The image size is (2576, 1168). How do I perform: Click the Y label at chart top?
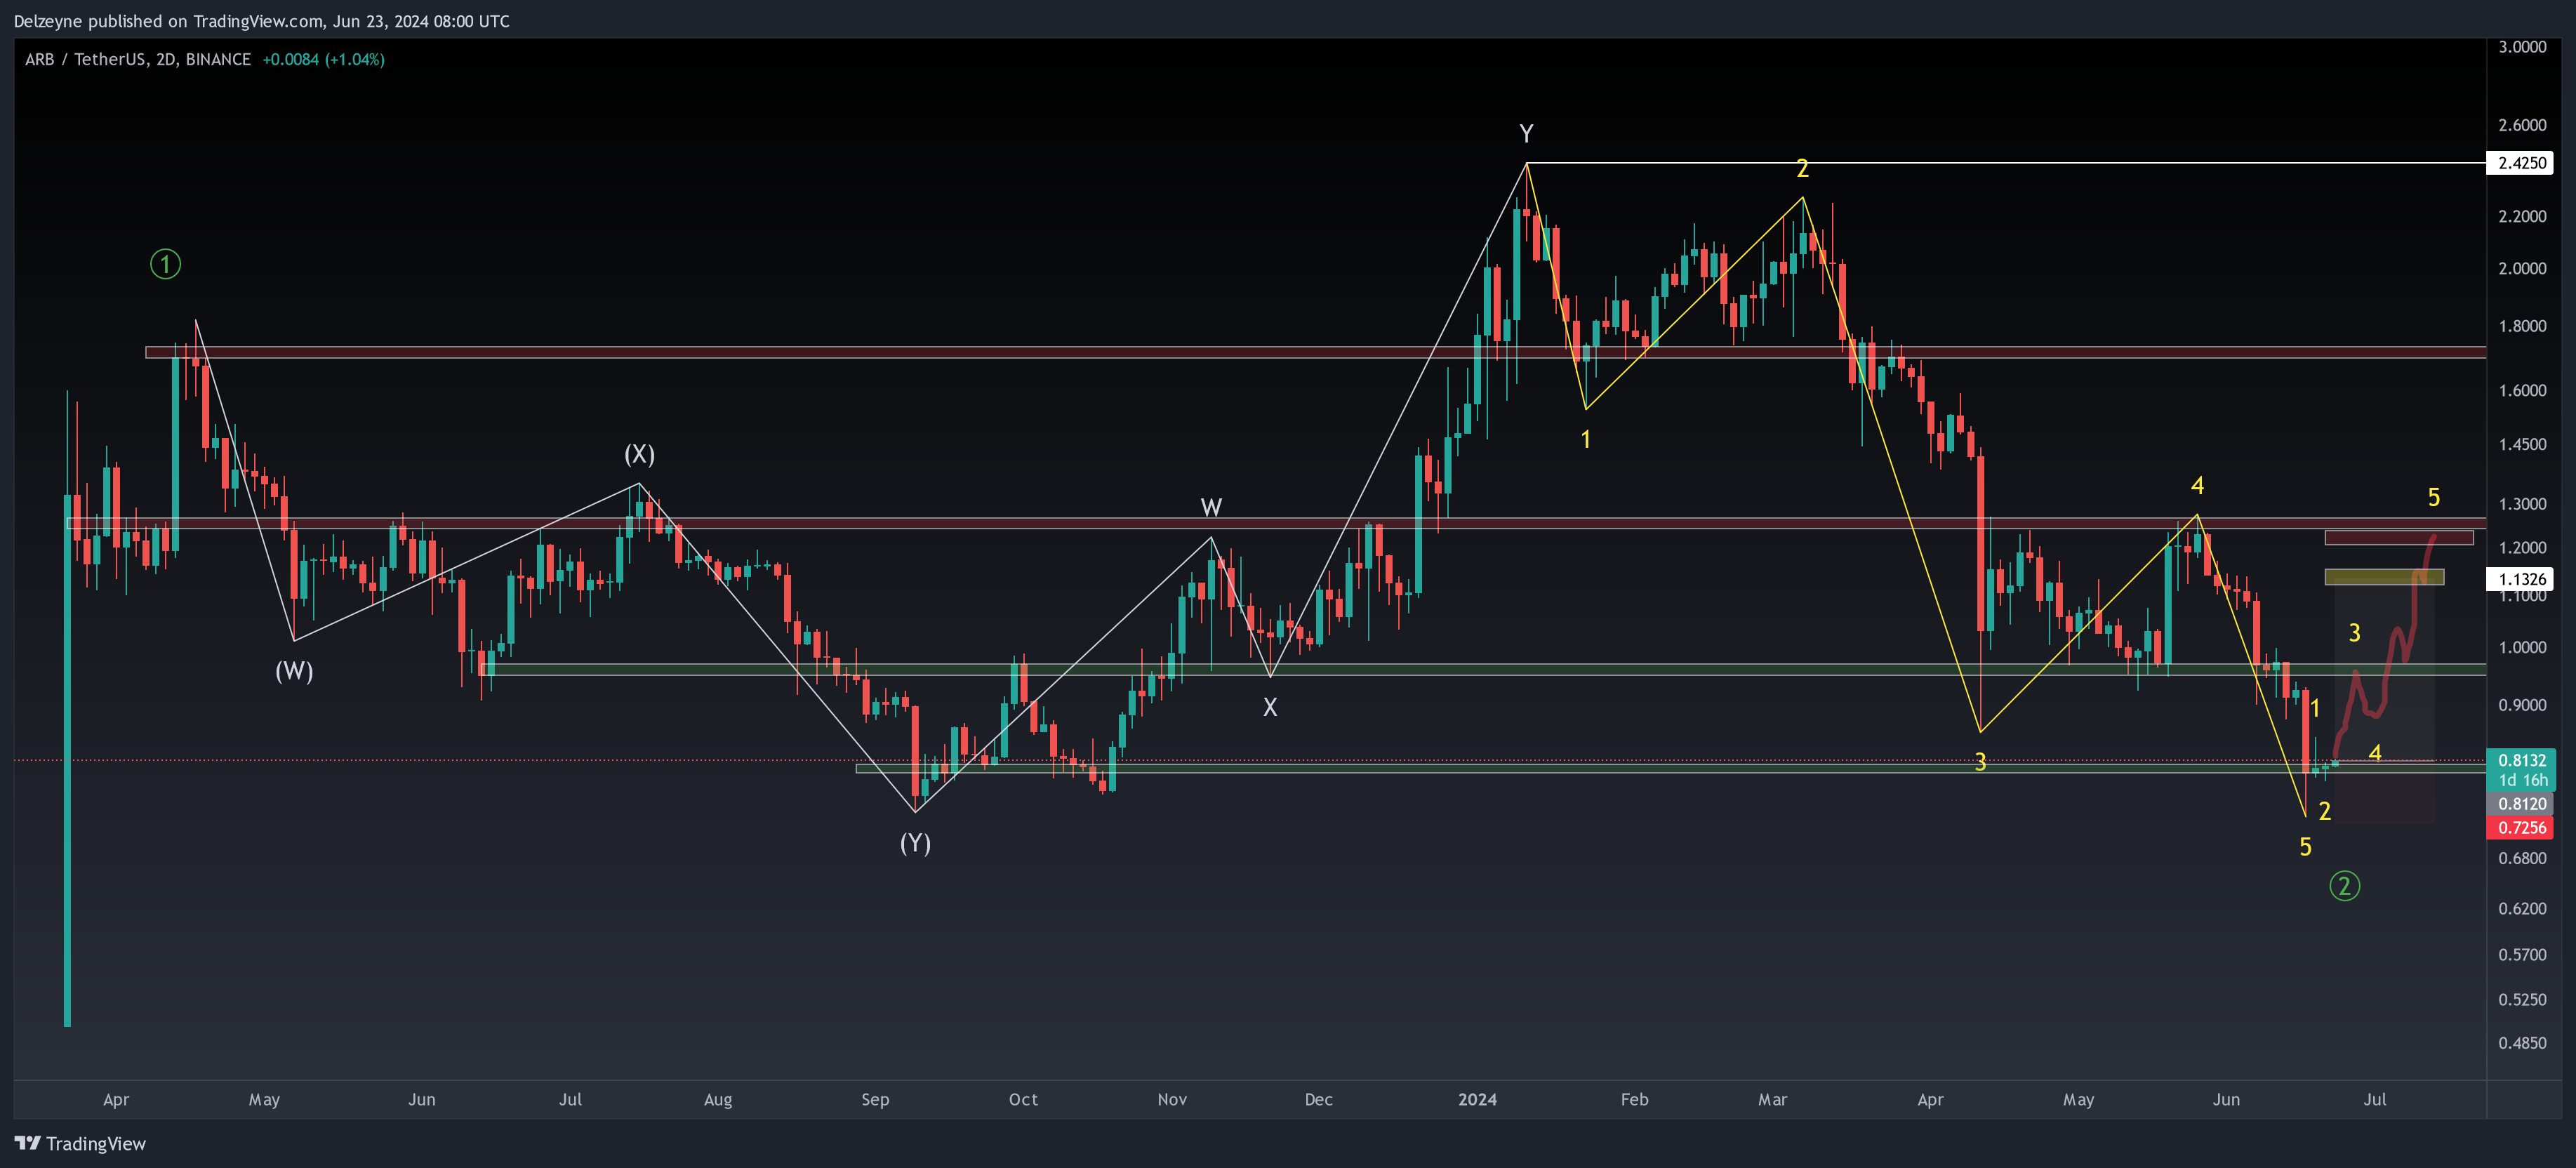tap(1526, 133)
